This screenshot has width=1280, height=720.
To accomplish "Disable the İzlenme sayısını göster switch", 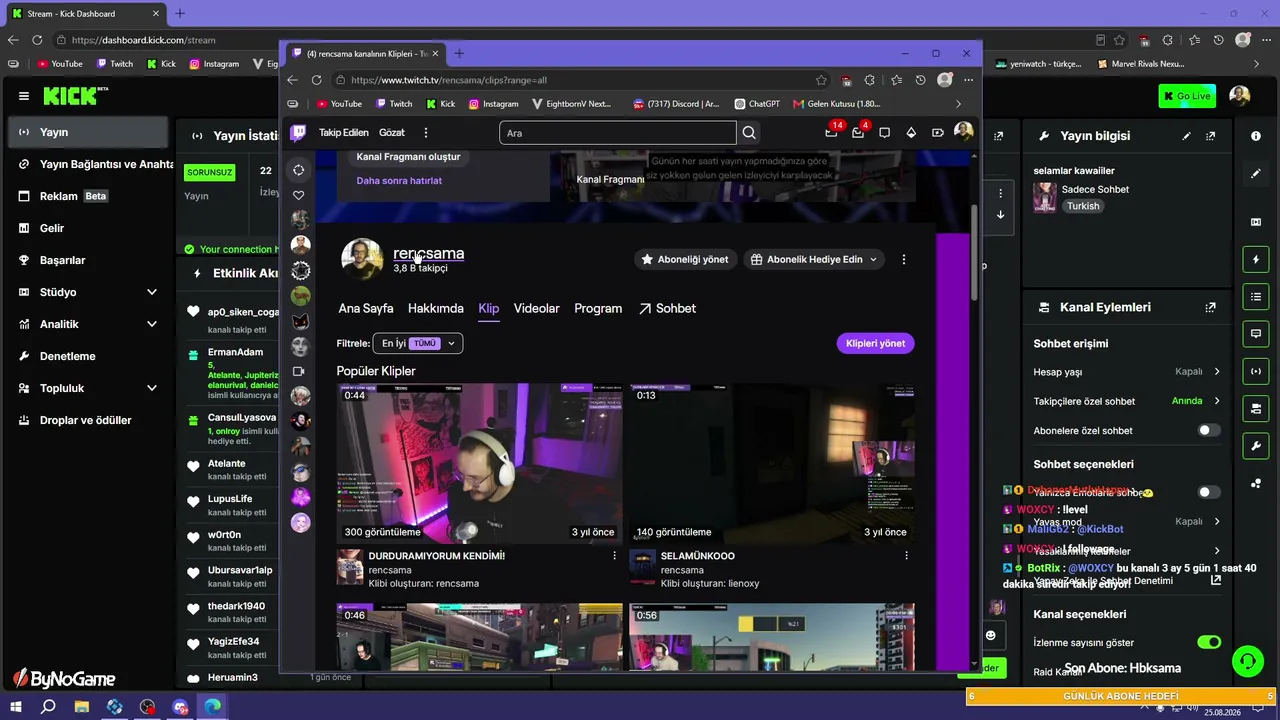I will pos(1209,642).
